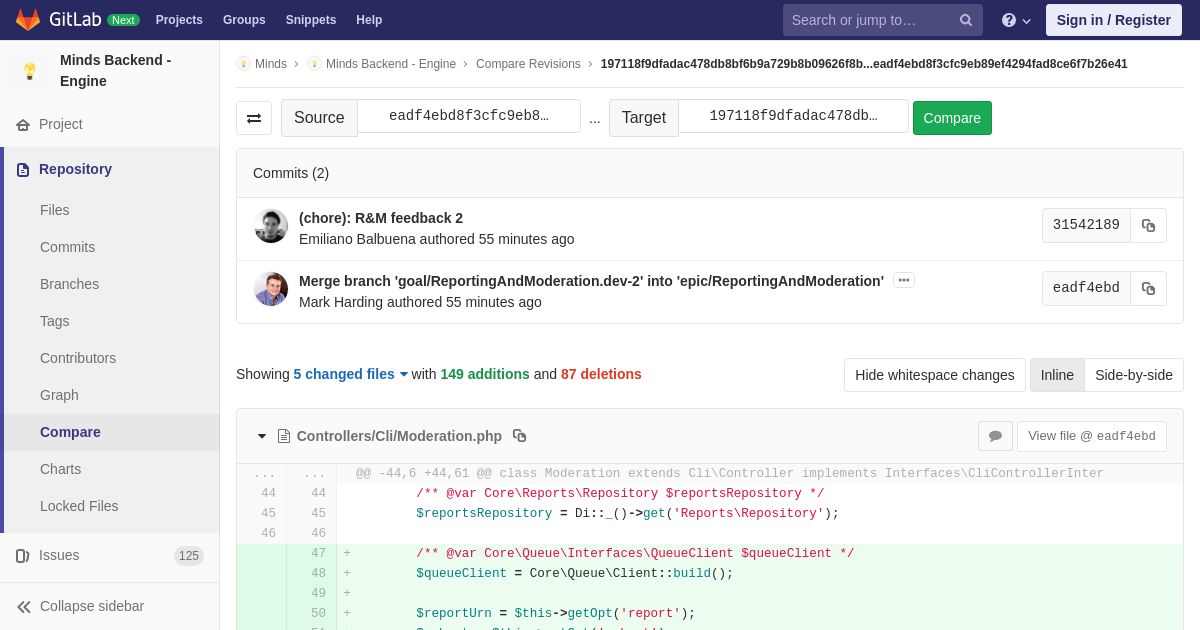The height and width of the screenshot is (630, 1200).
Task: Copy commit SHA 31542189
Action: point(1149,226)
